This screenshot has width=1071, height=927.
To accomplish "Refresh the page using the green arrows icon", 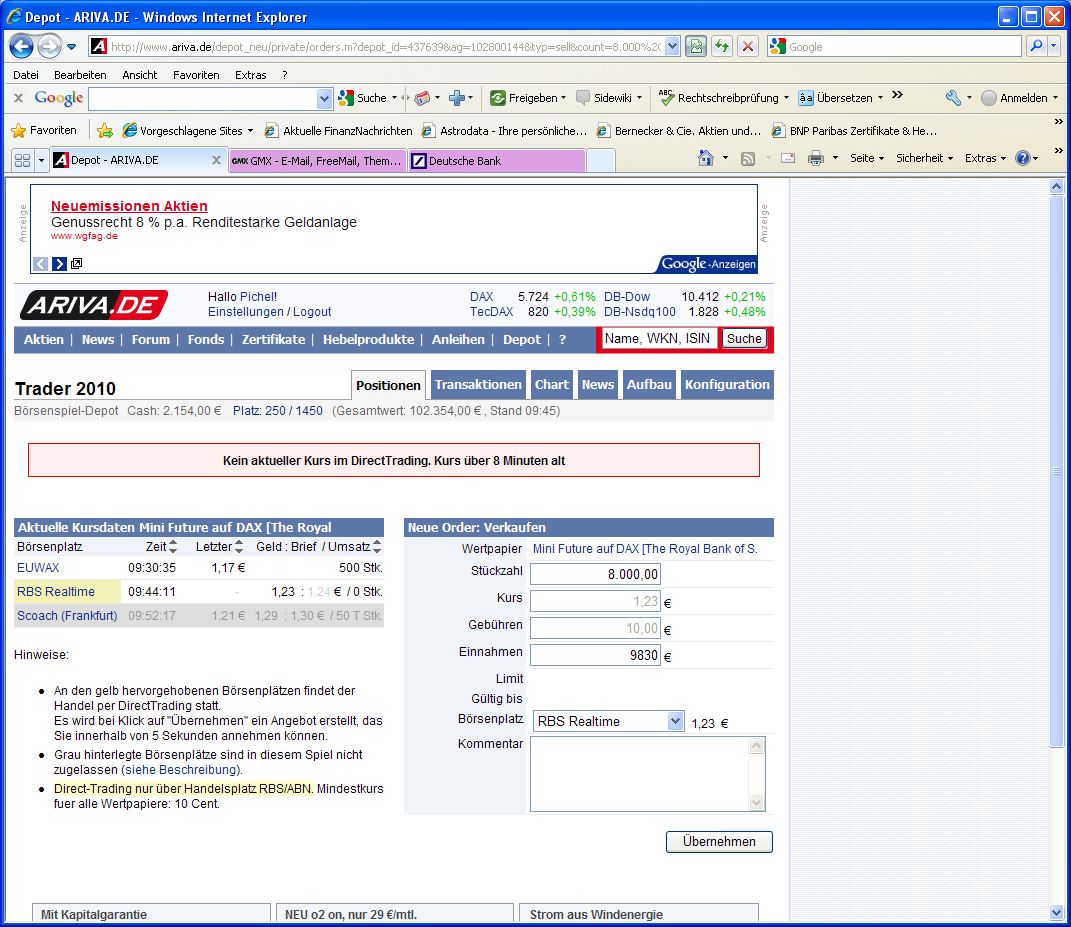I will click(x=722, y=46).
